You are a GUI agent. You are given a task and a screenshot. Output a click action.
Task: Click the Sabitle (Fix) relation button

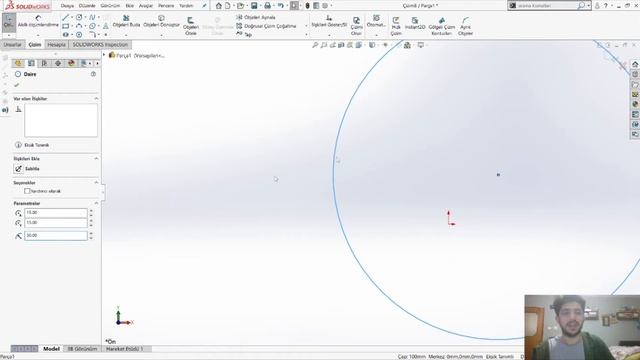[19, 169]
